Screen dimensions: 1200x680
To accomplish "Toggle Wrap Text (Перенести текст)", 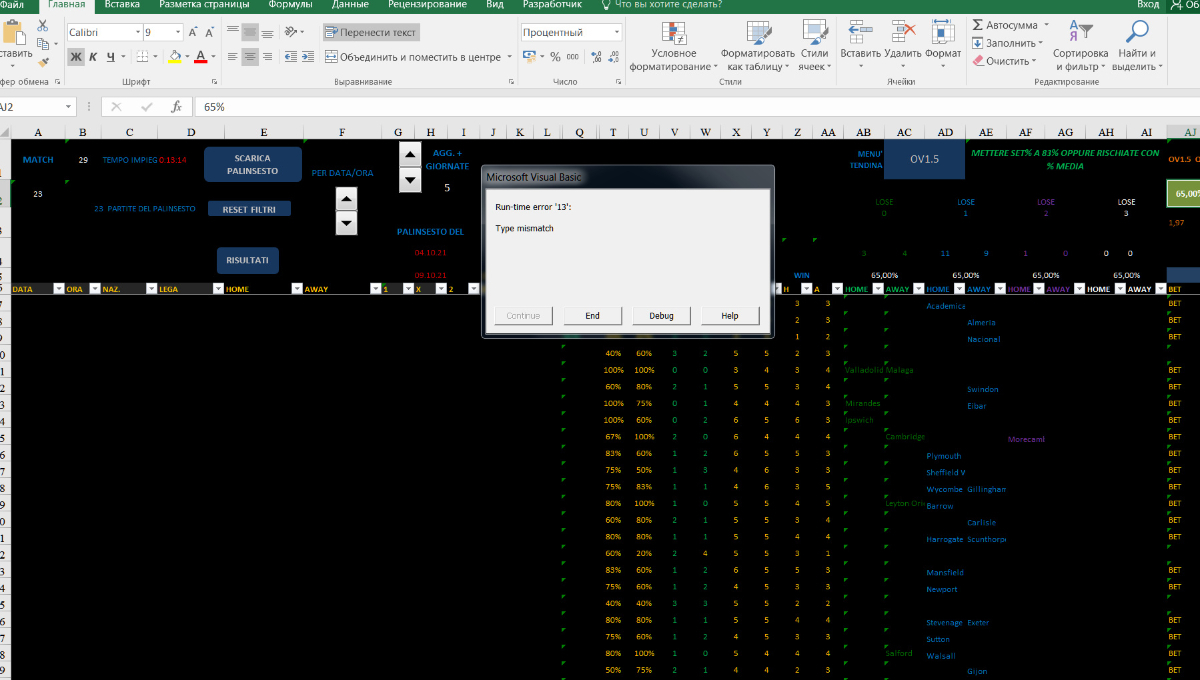I will (370, 33).
